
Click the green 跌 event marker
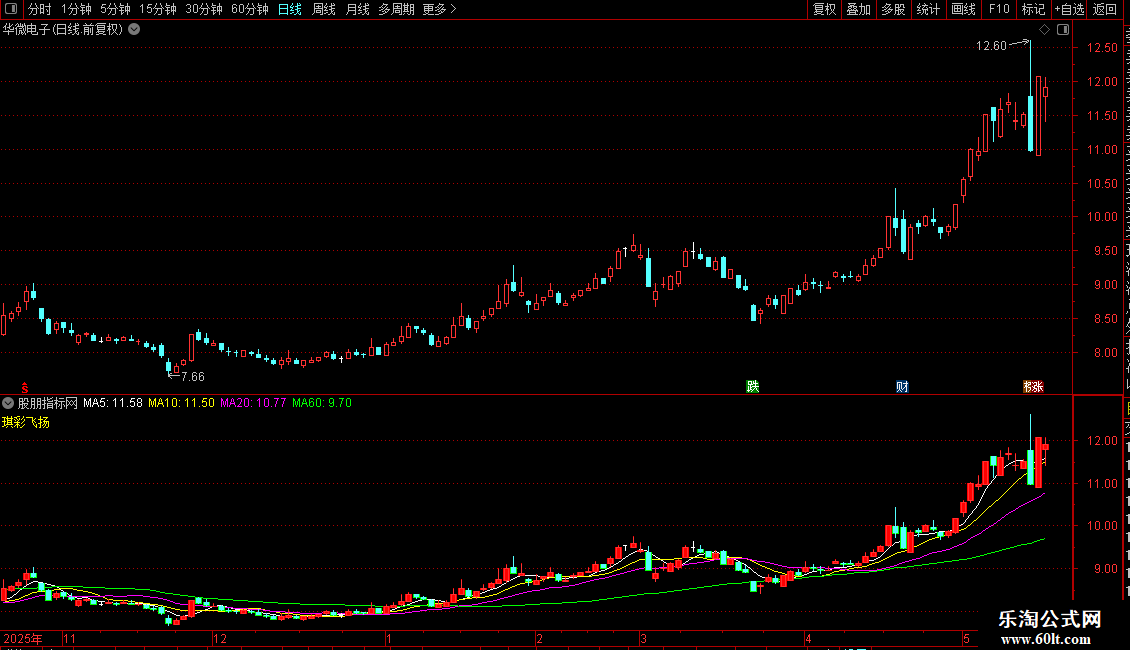[x=752, y=387]
